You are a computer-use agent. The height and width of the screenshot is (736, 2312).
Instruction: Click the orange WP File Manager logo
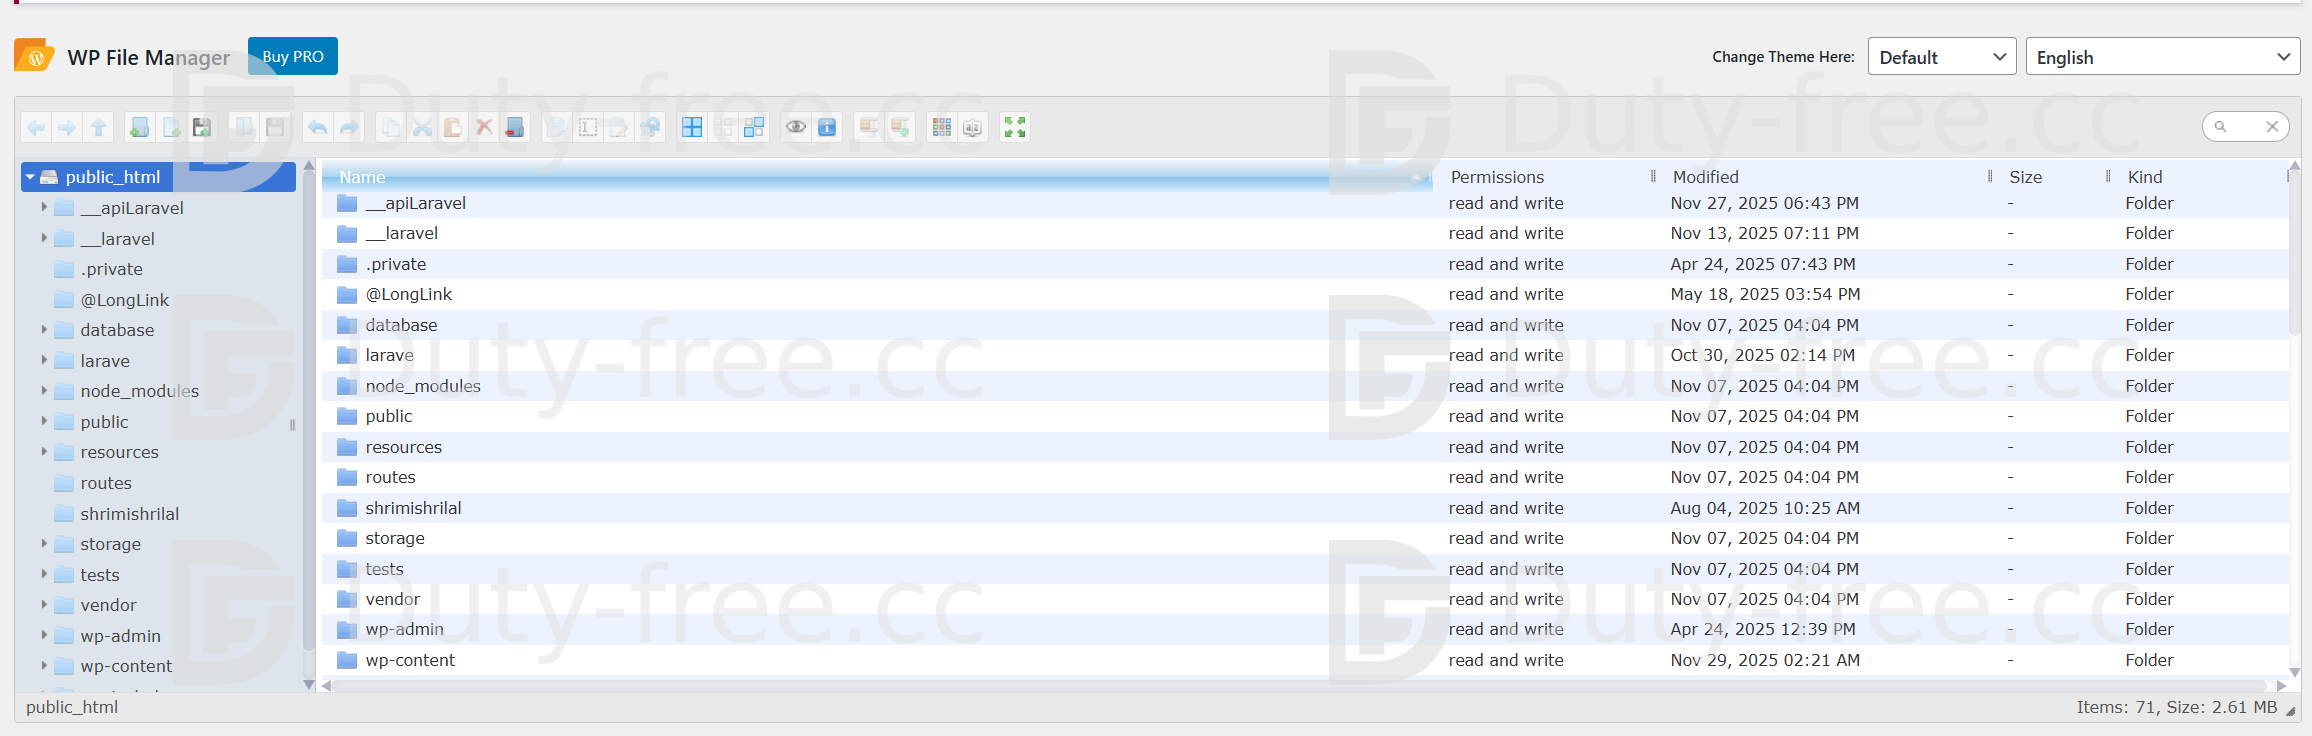pyautogui.click(x=34, y=56)
